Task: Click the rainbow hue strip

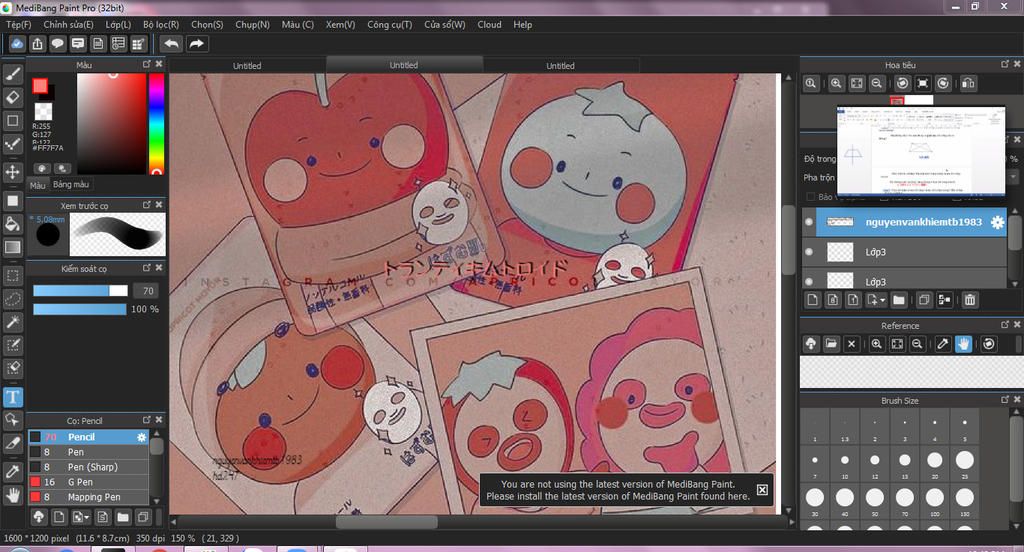Action: click(x=156, y=123)
